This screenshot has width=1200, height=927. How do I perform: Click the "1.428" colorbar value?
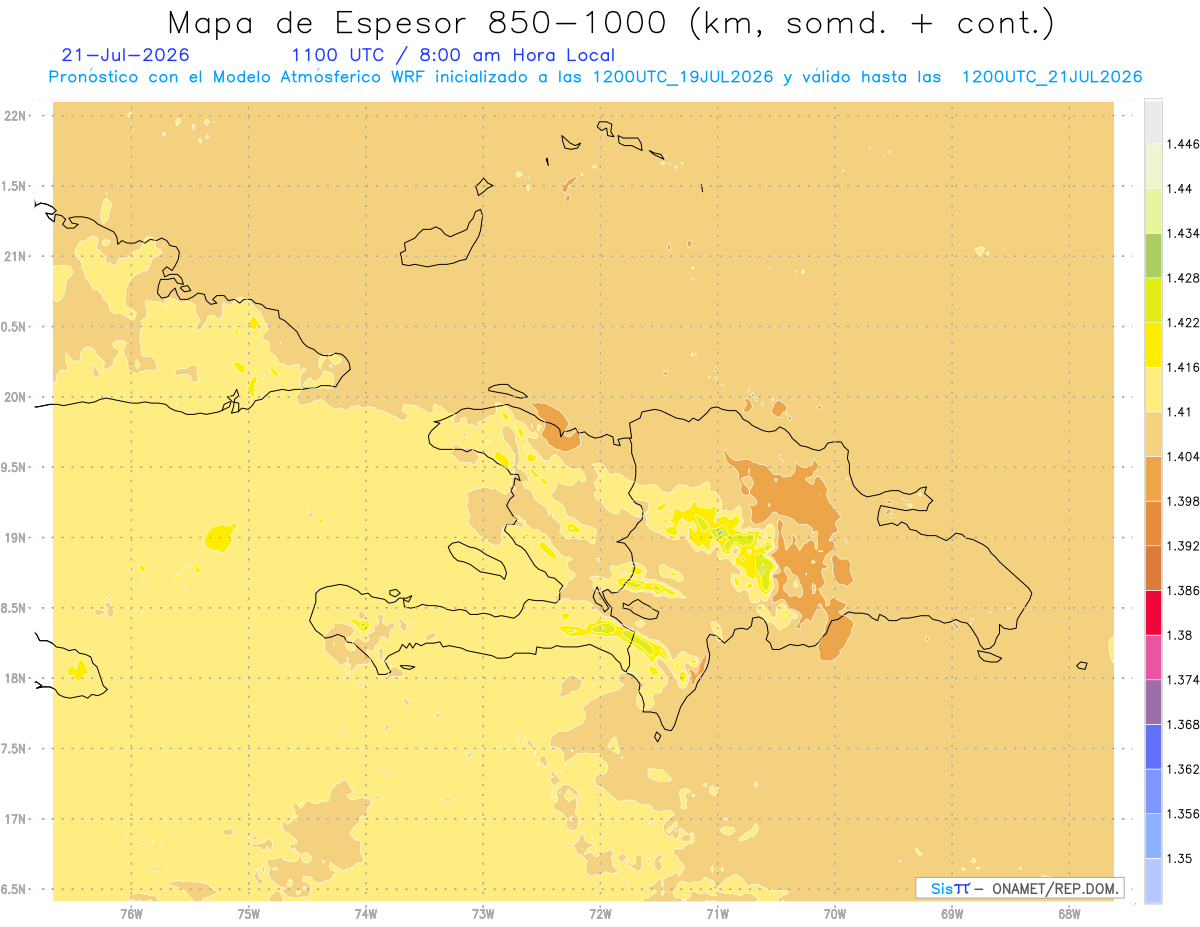pos(1183,278)
